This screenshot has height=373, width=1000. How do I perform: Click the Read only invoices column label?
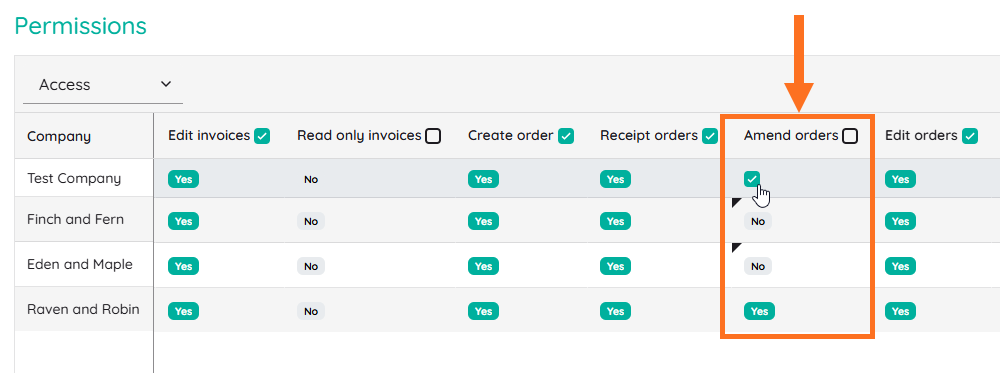tap(359, 135)
